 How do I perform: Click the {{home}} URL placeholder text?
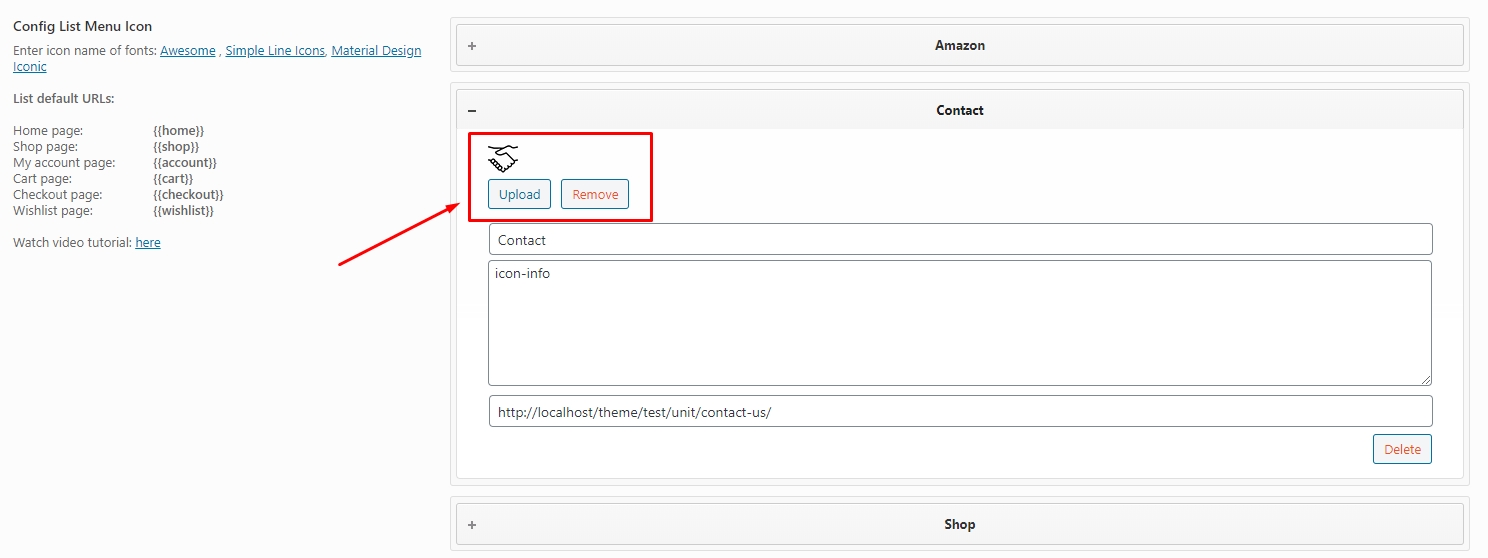tap(179, 131)
